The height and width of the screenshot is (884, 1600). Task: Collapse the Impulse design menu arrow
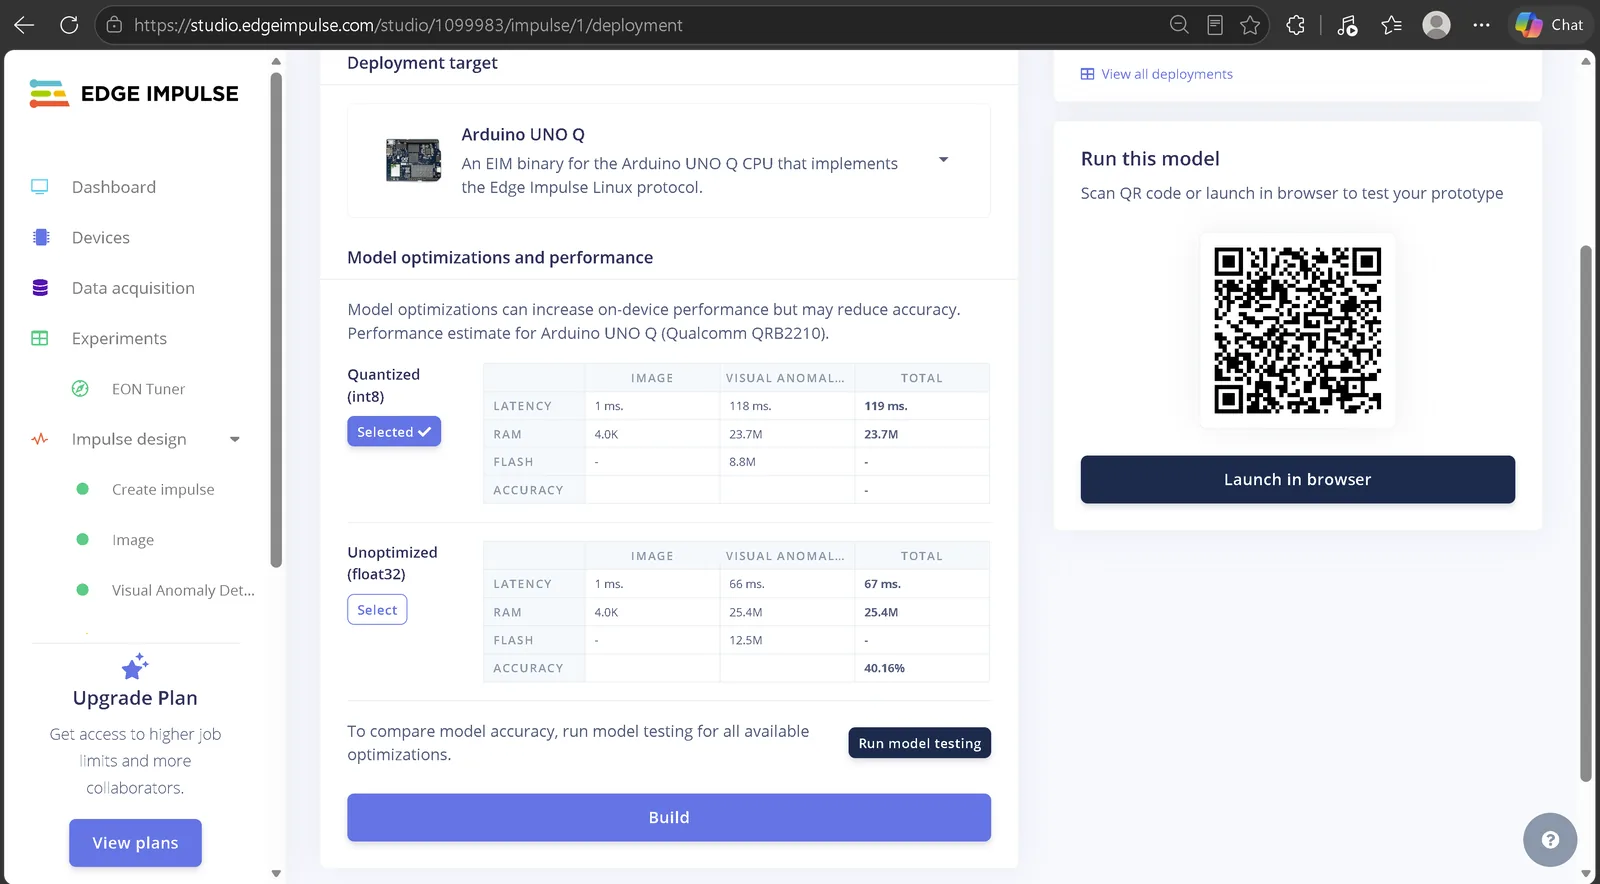click(x=235, y=439)
